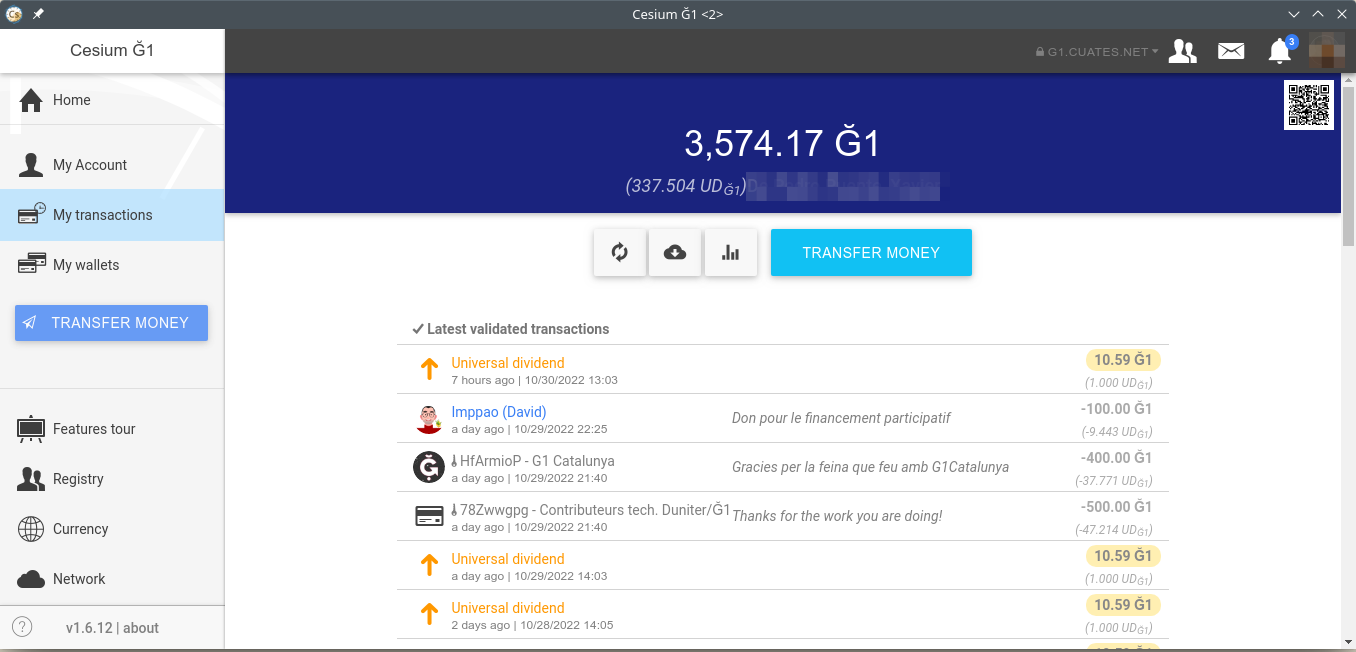Click the (-9.443 UD) amount
This screenshot has height=652, width=1356.
(1117, 432)
